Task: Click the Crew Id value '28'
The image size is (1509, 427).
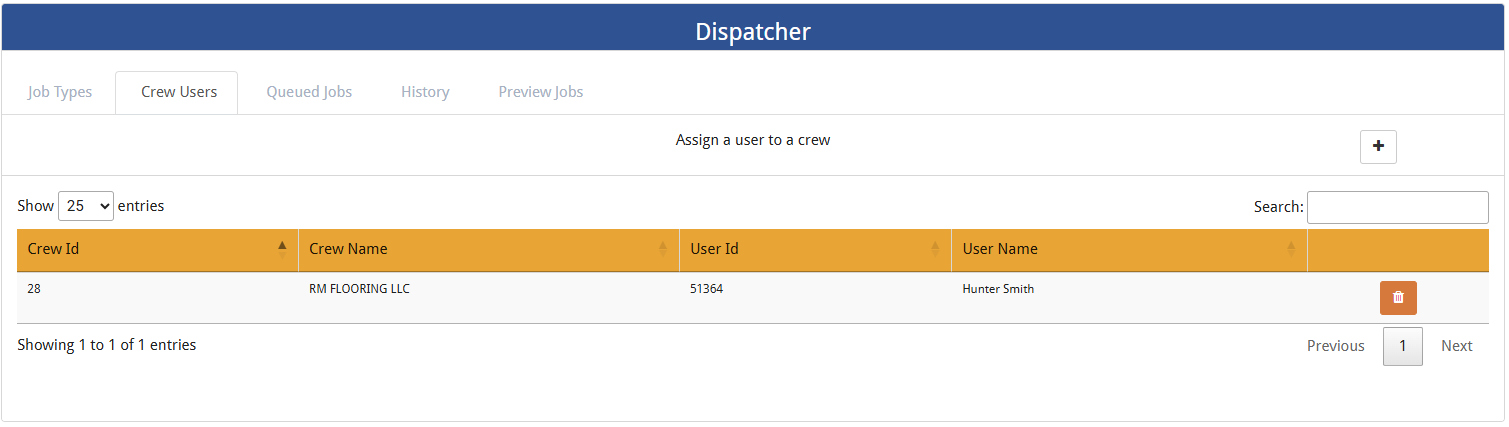Action: coord(34,289)
